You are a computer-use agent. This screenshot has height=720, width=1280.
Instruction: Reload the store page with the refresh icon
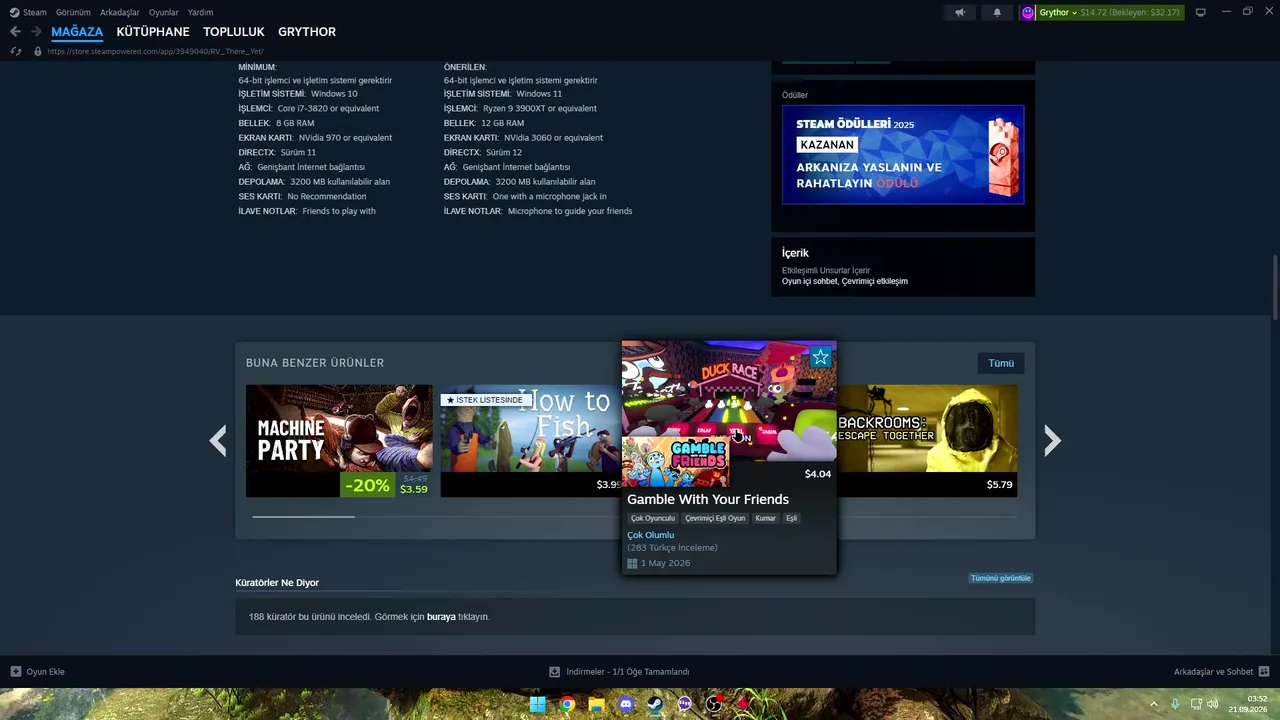pos(16,51)
